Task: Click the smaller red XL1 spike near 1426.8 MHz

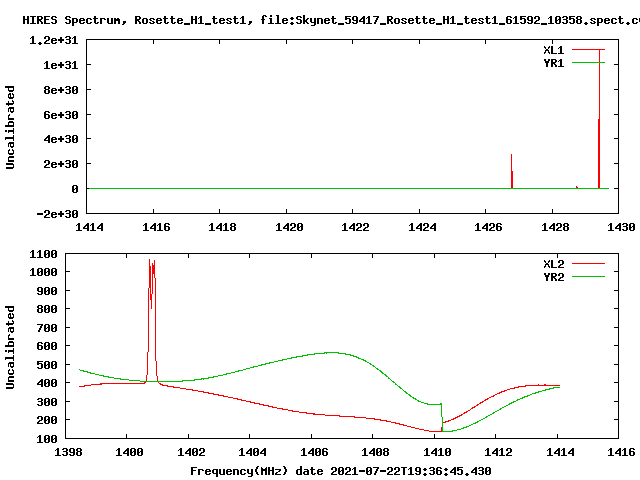Action: click(x=512, y=171)
